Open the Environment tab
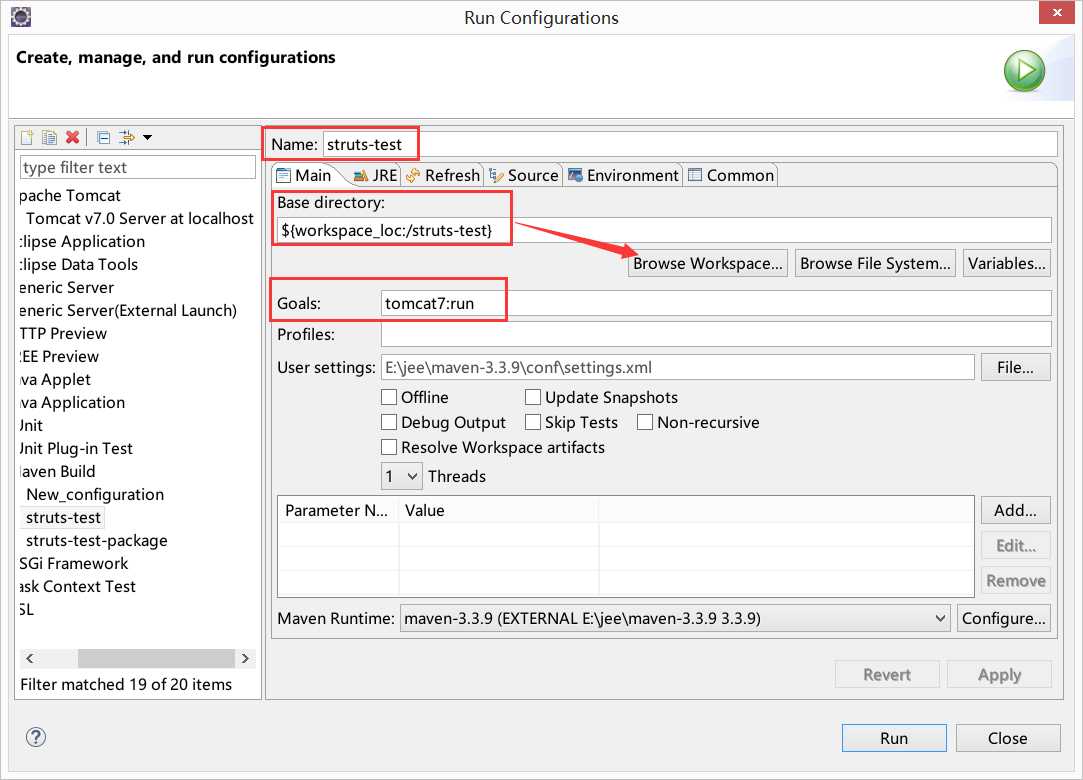The image size is (1083, 780). pos(623,175)
